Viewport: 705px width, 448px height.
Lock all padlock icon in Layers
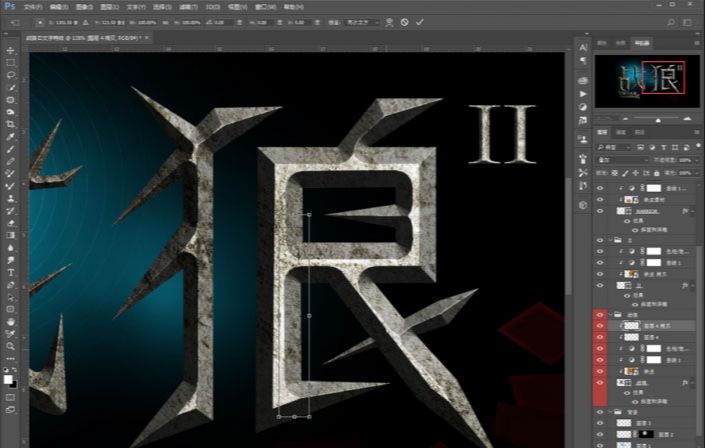pos(656,173)
